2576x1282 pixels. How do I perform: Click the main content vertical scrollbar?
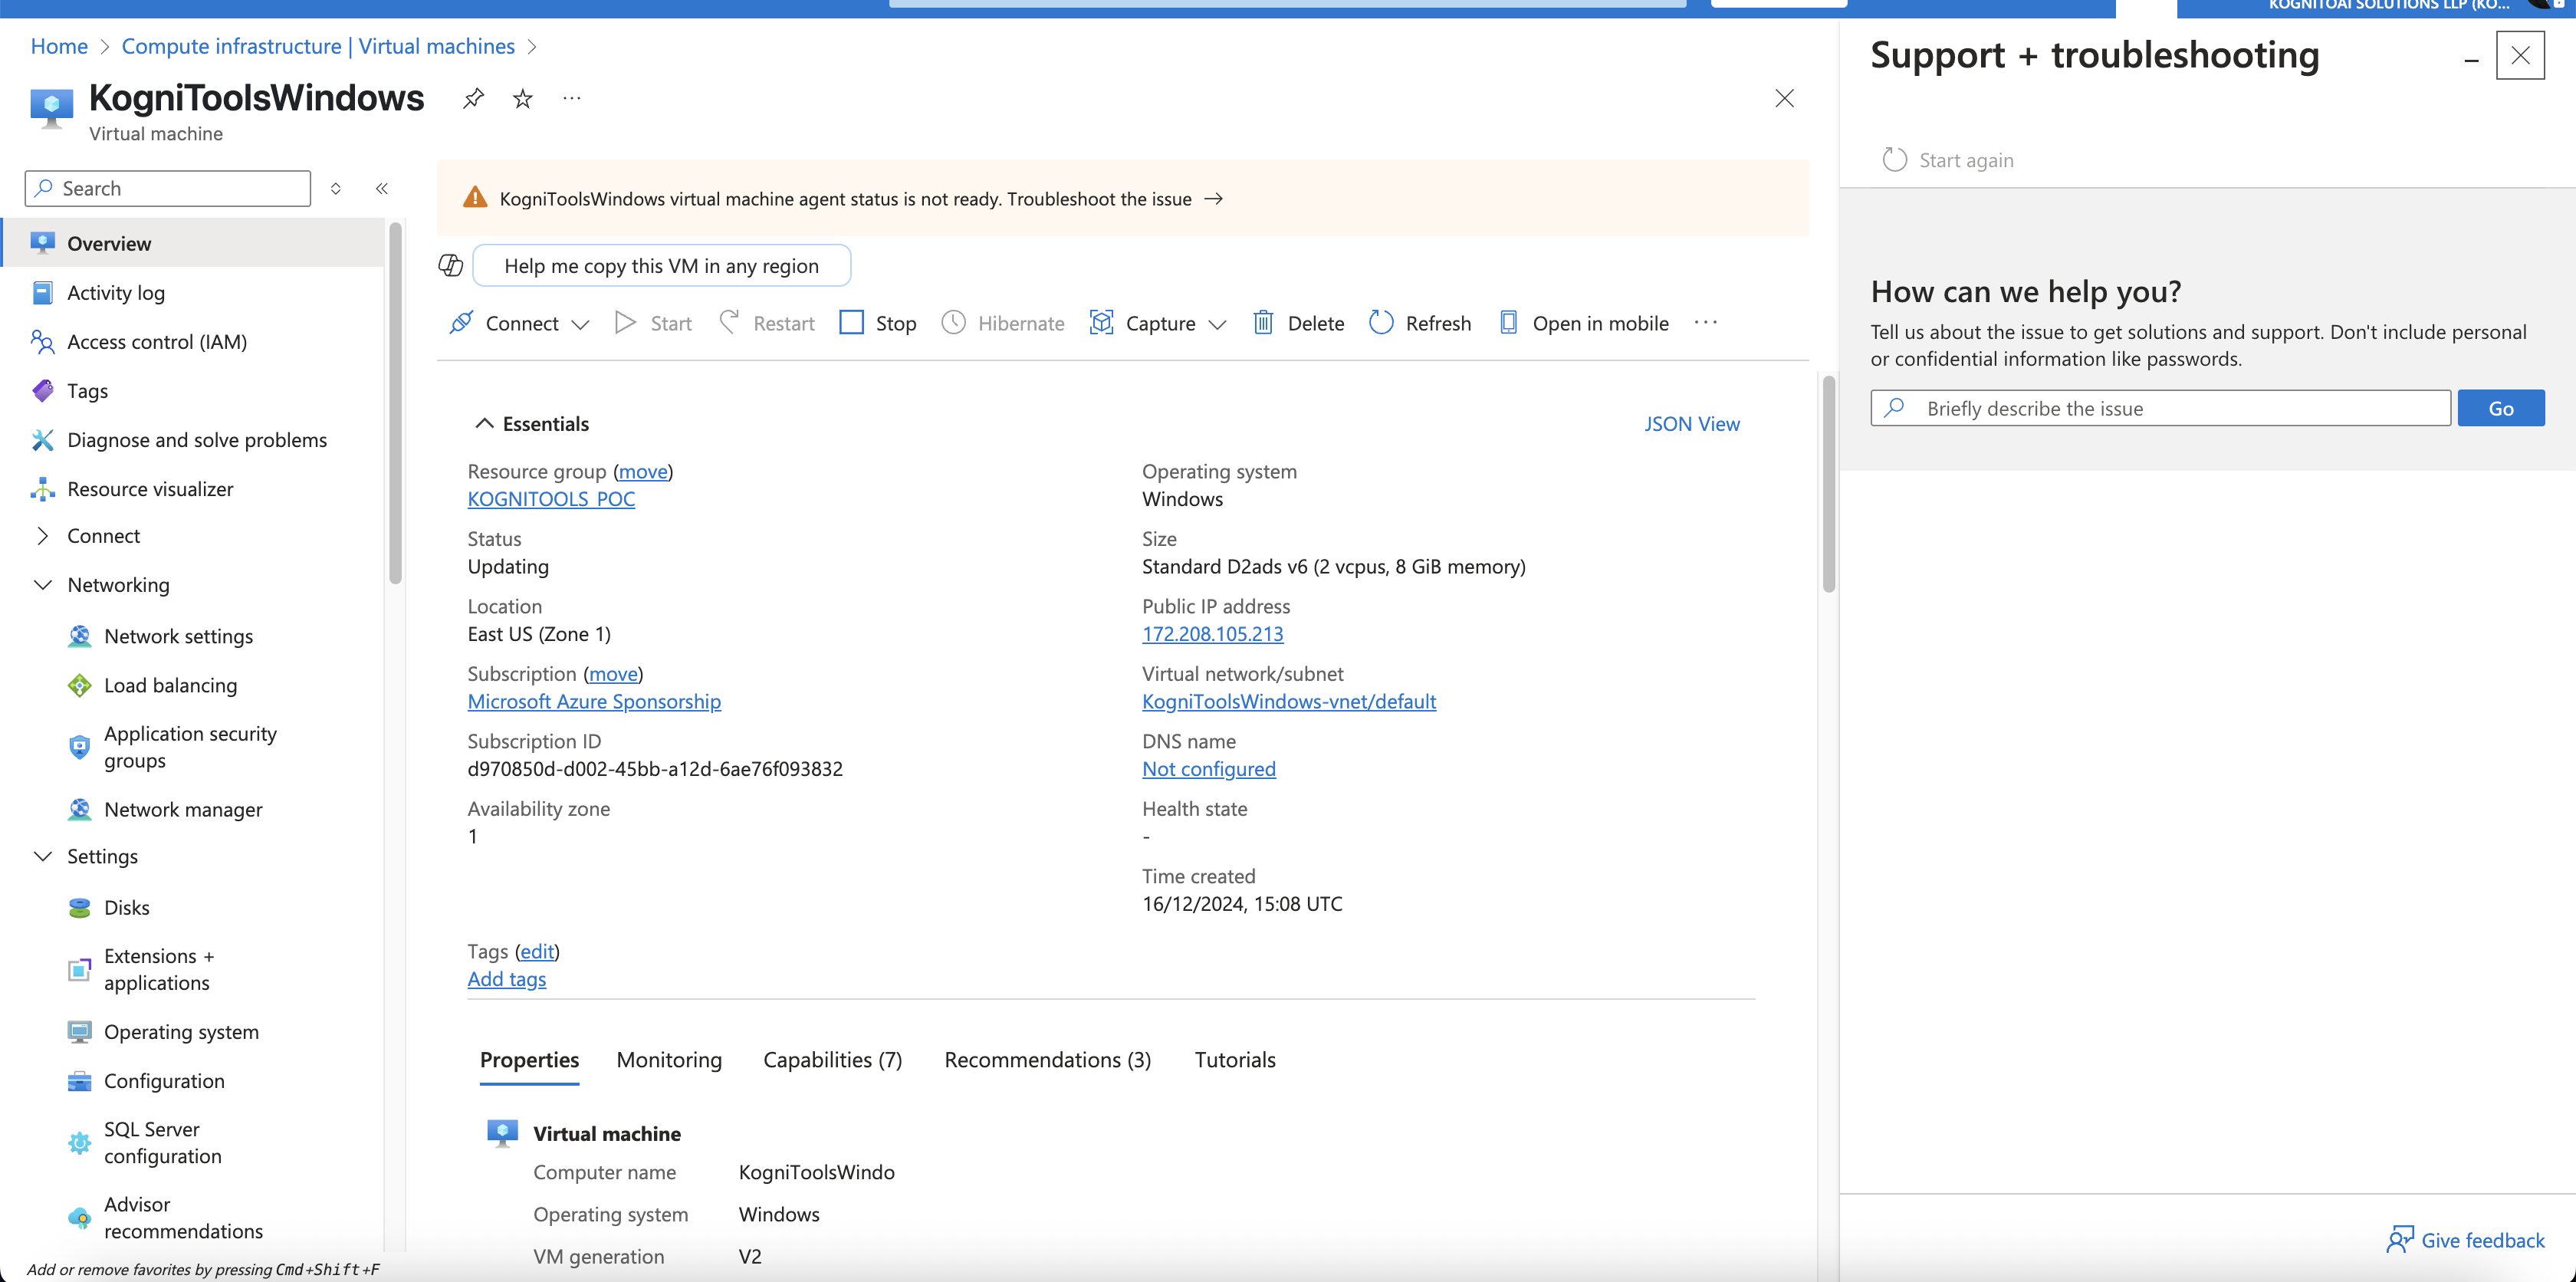tap(1828, 483)
